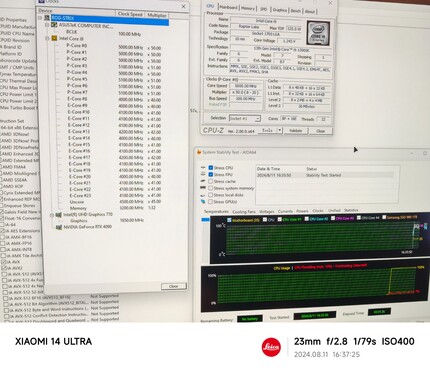Viewport: 430px width, 372px height.
Task: Uncheck the Stress CPU checkbox
Action: pyautogui.click(x=211, y=168)
